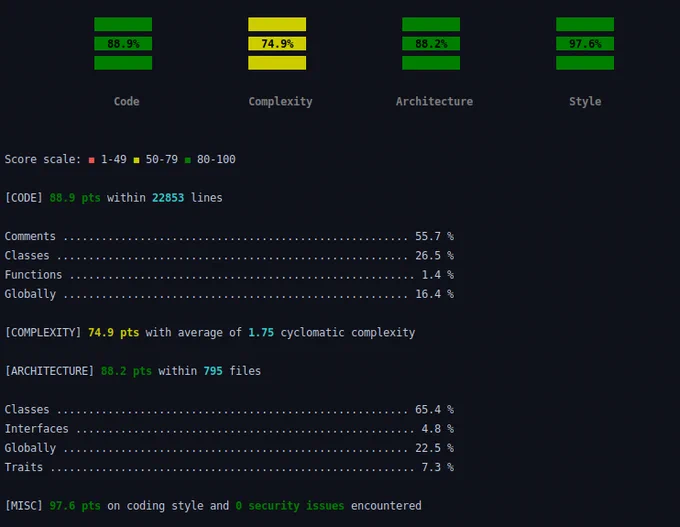680x527 pixels.
Task: Click the 65.4 % Classes value
Action: [x=435, y=409]
